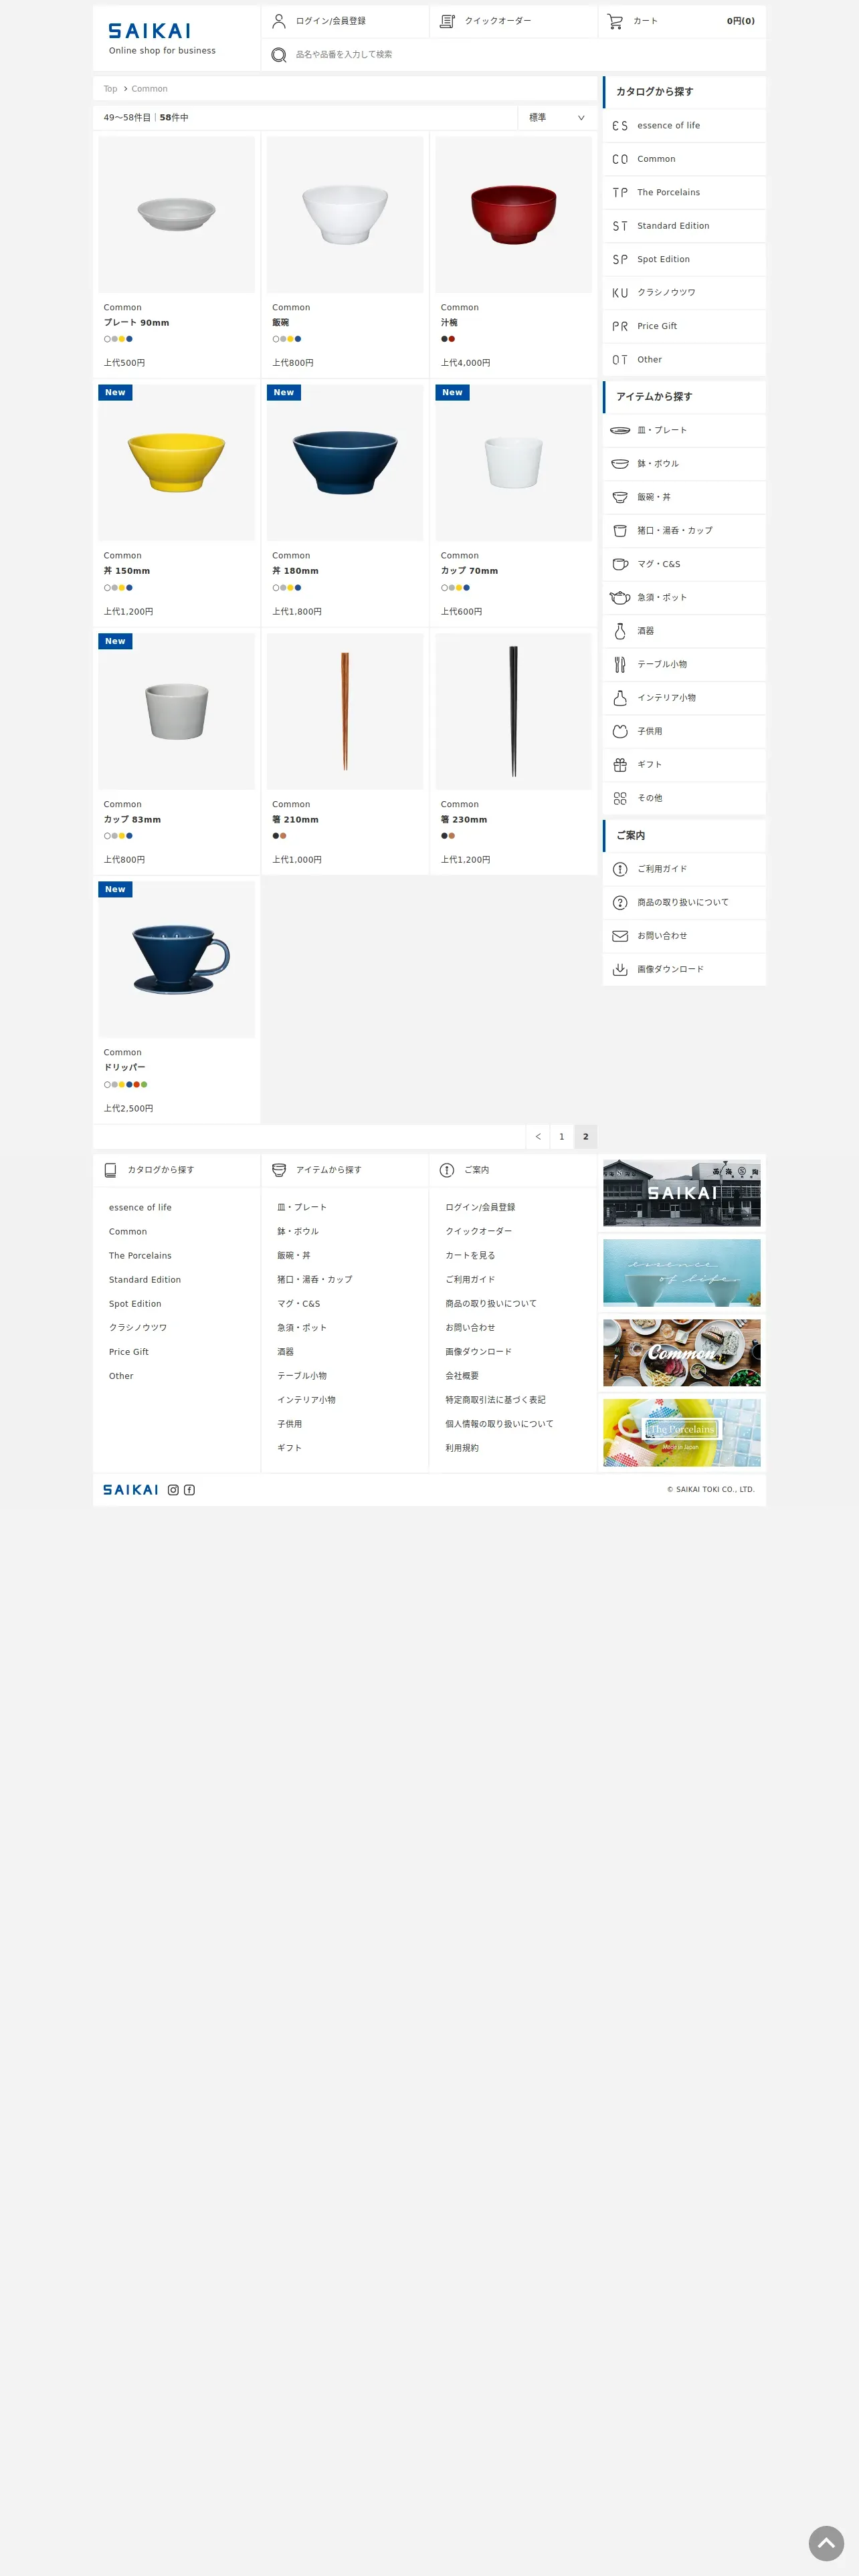859x2576 pixels.
Task: Click the product search input field
Action: (x=513, y=55)
